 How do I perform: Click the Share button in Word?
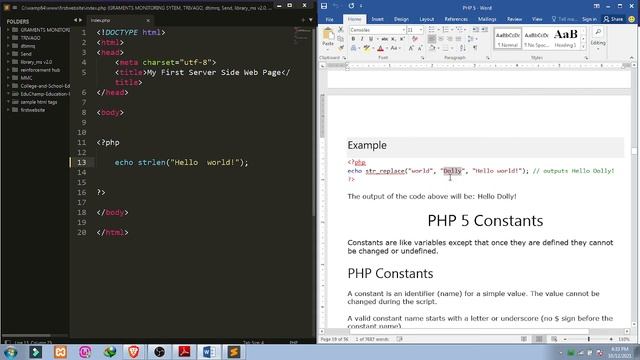(x=613, y=19)
